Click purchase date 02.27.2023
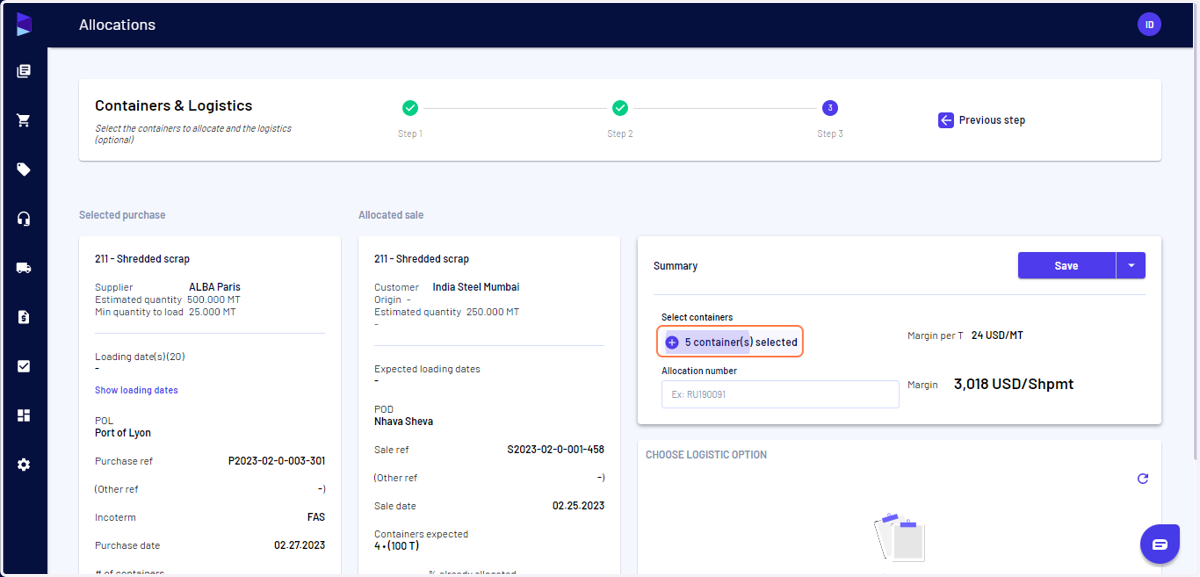Screen dimensions: 1200x577 tap(299, 545)
